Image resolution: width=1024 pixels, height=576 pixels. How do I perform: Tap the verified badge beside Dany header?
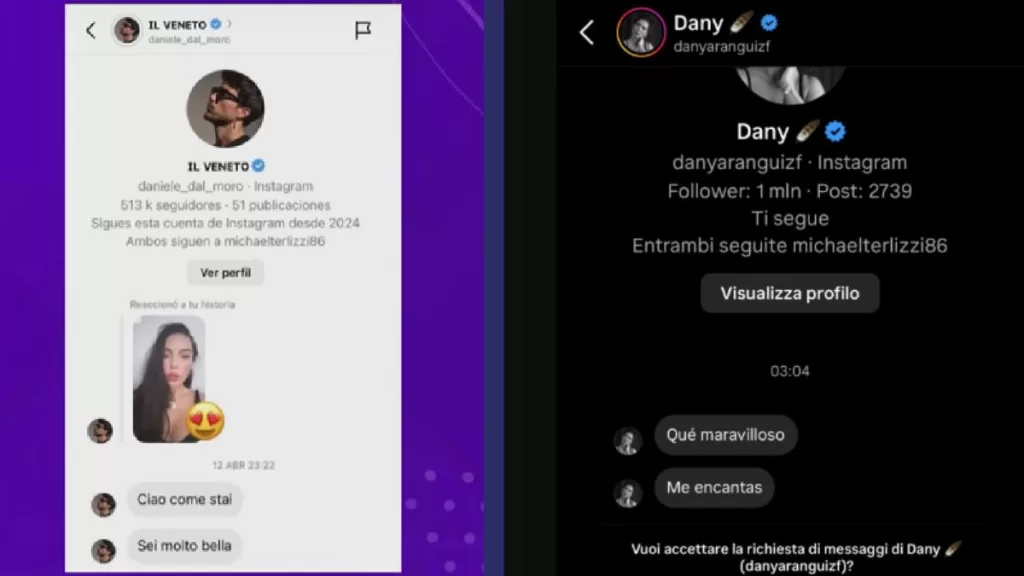click(x=769, y=23)
